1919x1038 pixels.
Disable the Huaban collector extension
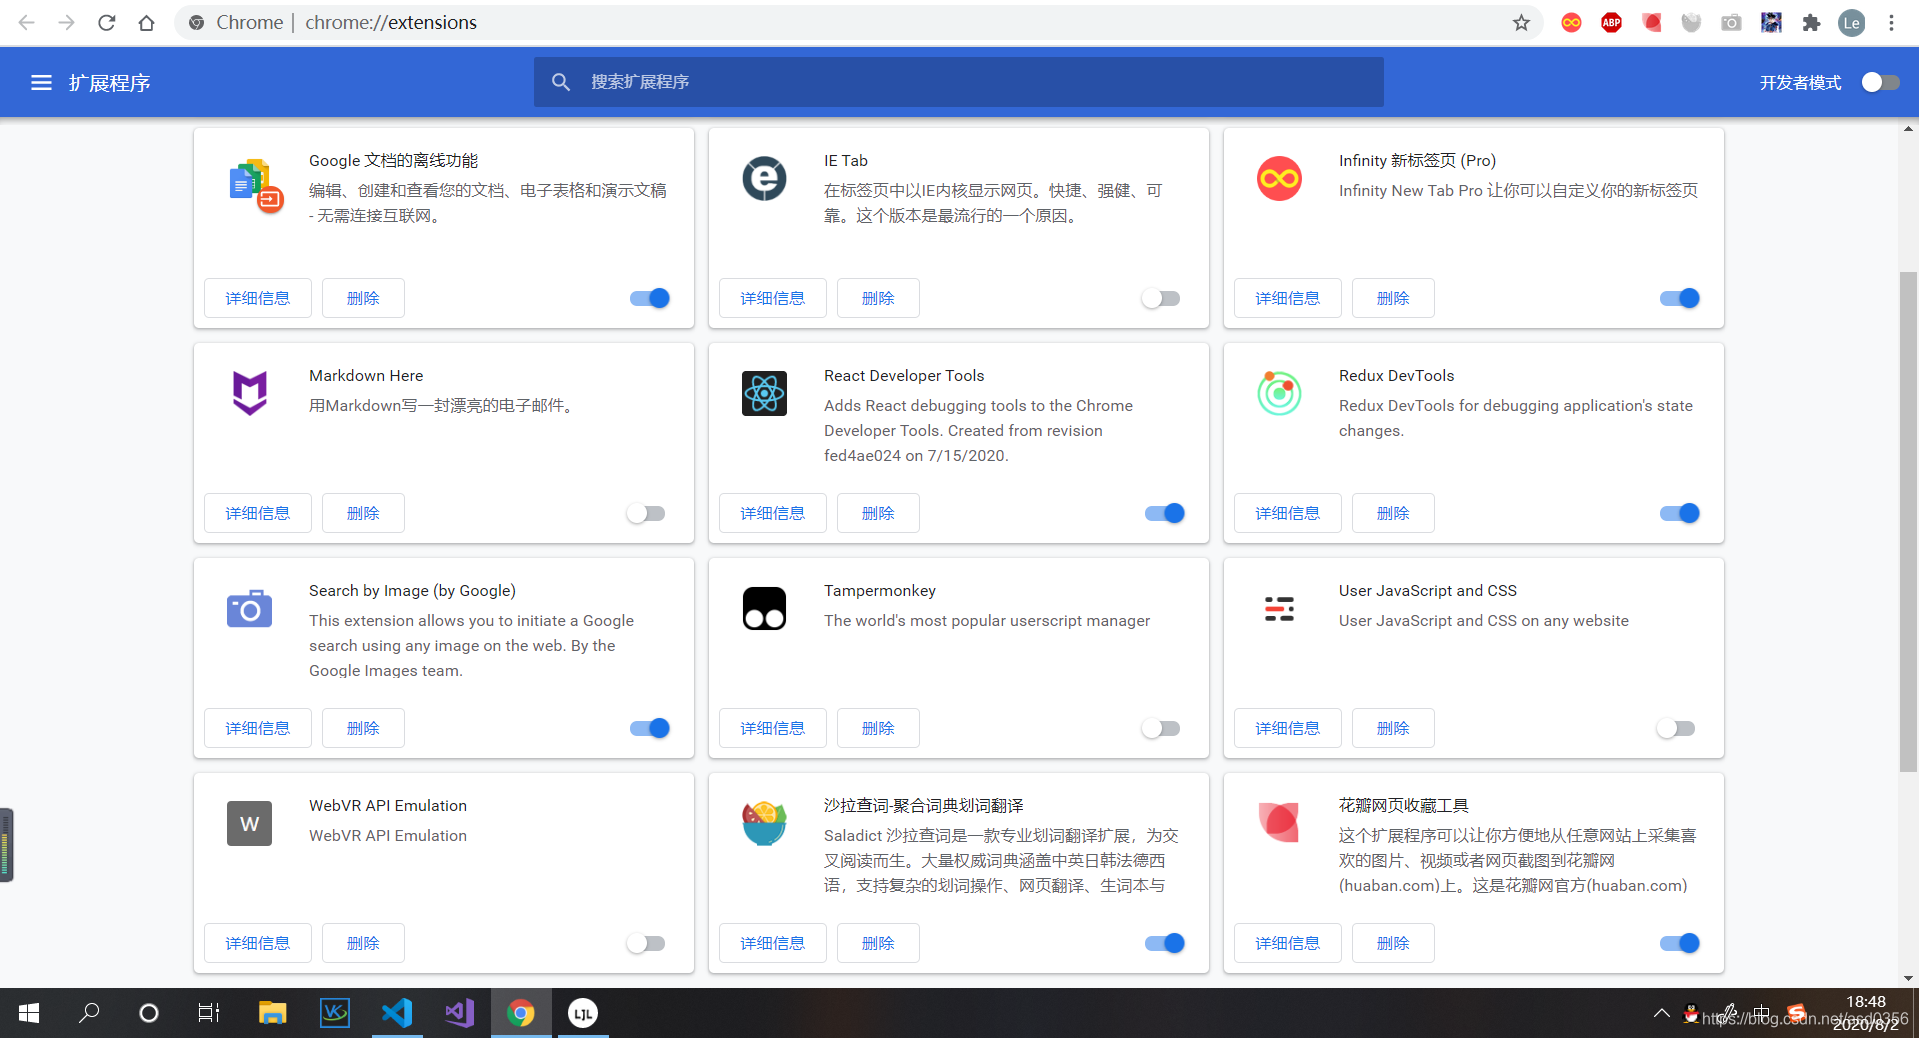[x=1680, y=943]
